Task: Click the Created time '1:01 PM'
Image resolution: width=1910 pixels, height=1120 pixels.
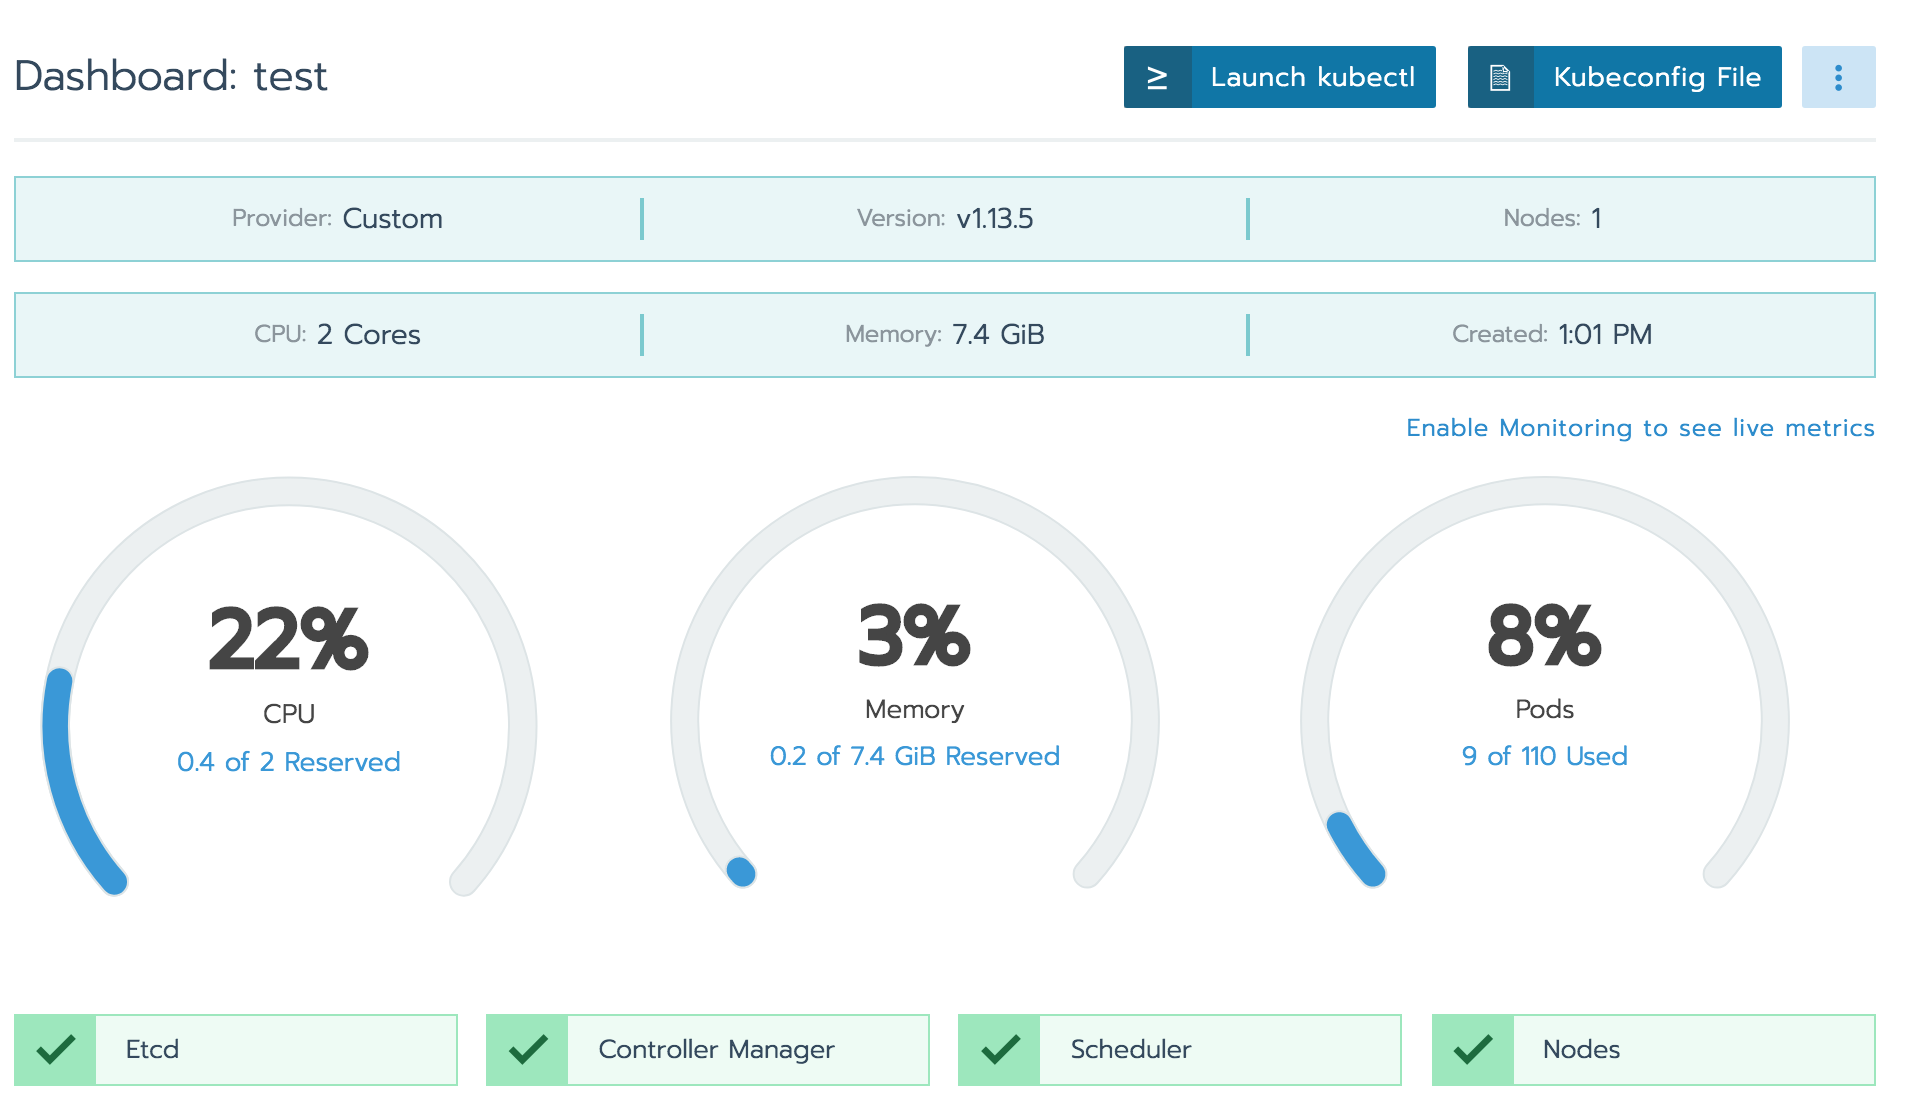Action: [1605, 334]
